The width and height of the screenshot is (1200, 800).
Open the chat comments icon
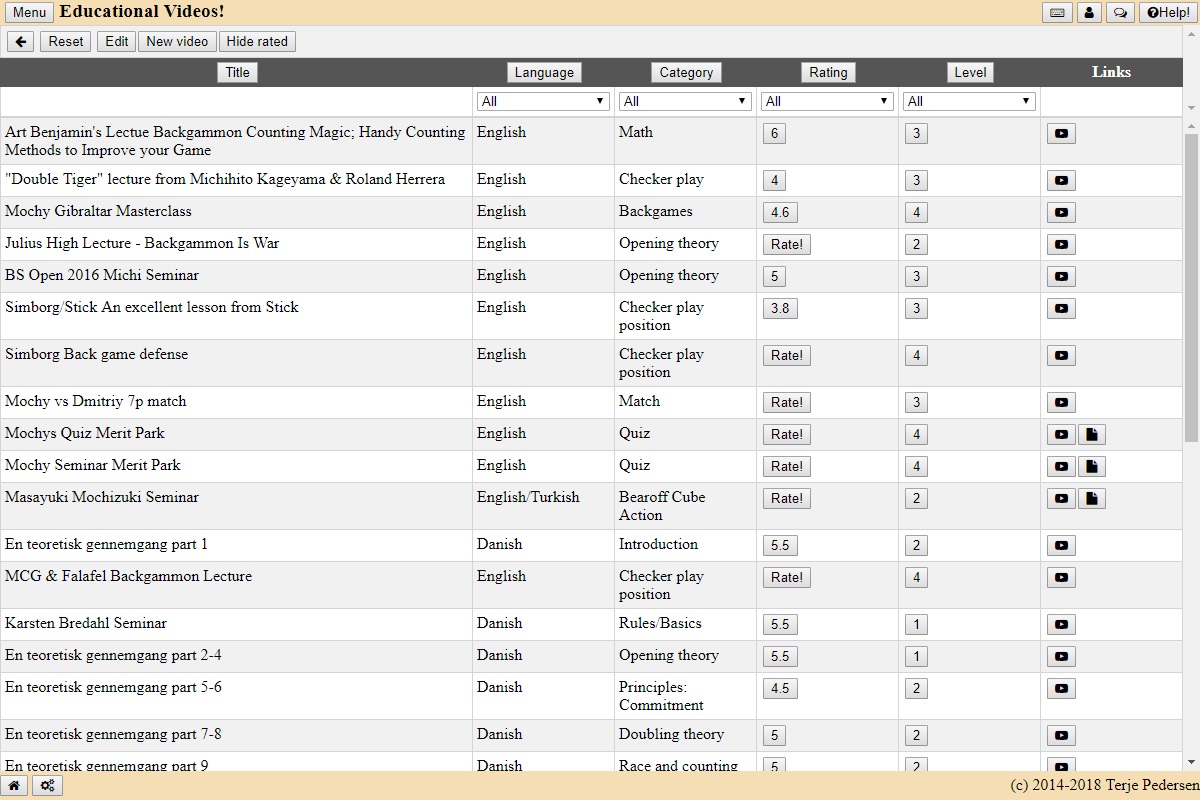[1120, 13]
